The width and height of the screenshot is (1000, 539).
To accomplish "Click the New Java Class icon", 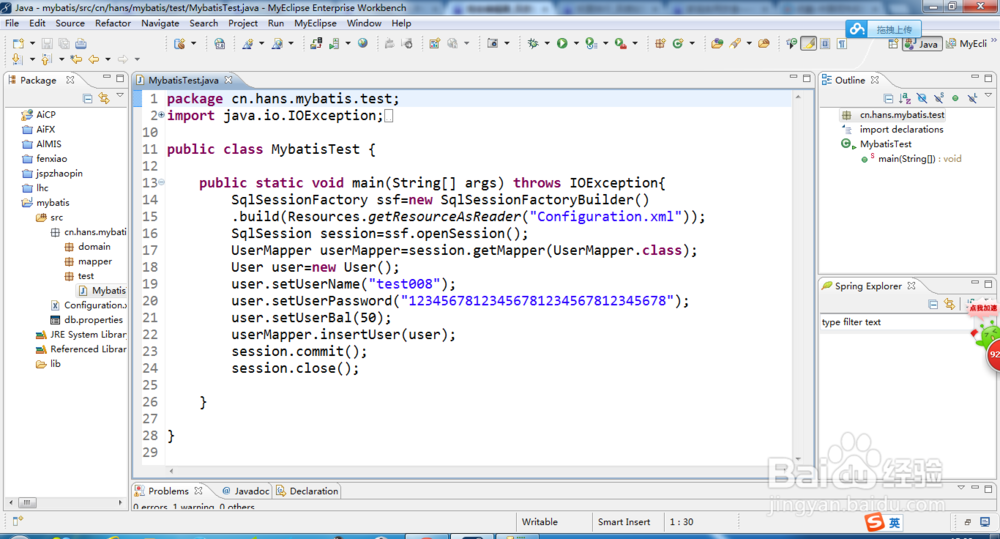I will pos(677,43).
